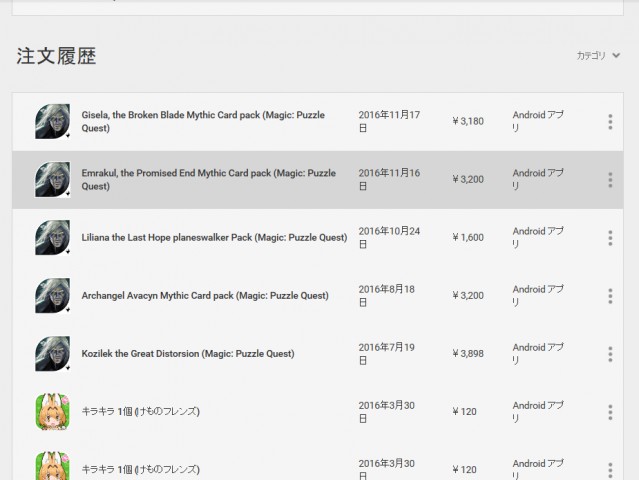
Task: Select the Gisela, the Broken Blade Mythic Card pack title
Action: (x=203, y=121)
